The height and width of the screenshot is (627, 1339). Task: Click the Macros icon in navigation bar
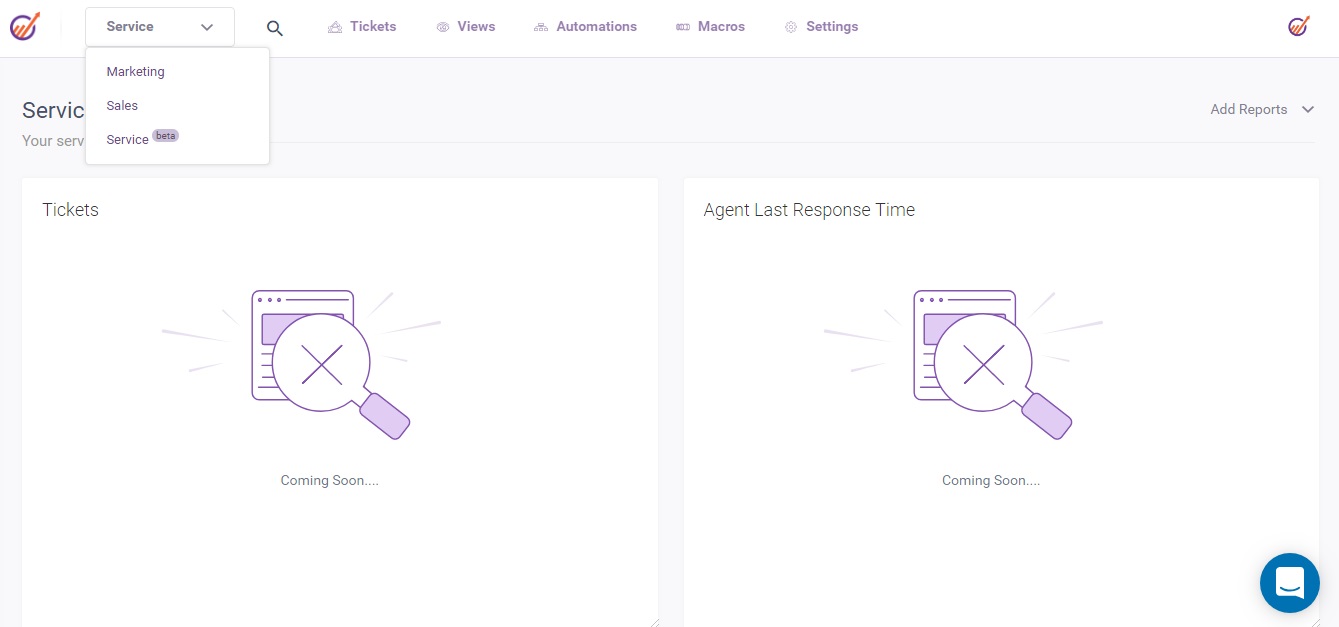[x=683, y=27]
